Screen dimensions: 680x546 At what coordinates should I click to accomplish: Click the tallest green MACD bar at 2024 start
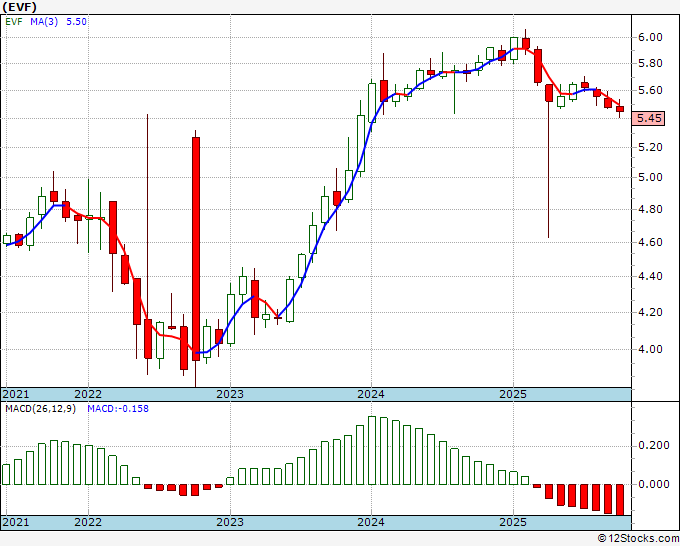(372, 450)
